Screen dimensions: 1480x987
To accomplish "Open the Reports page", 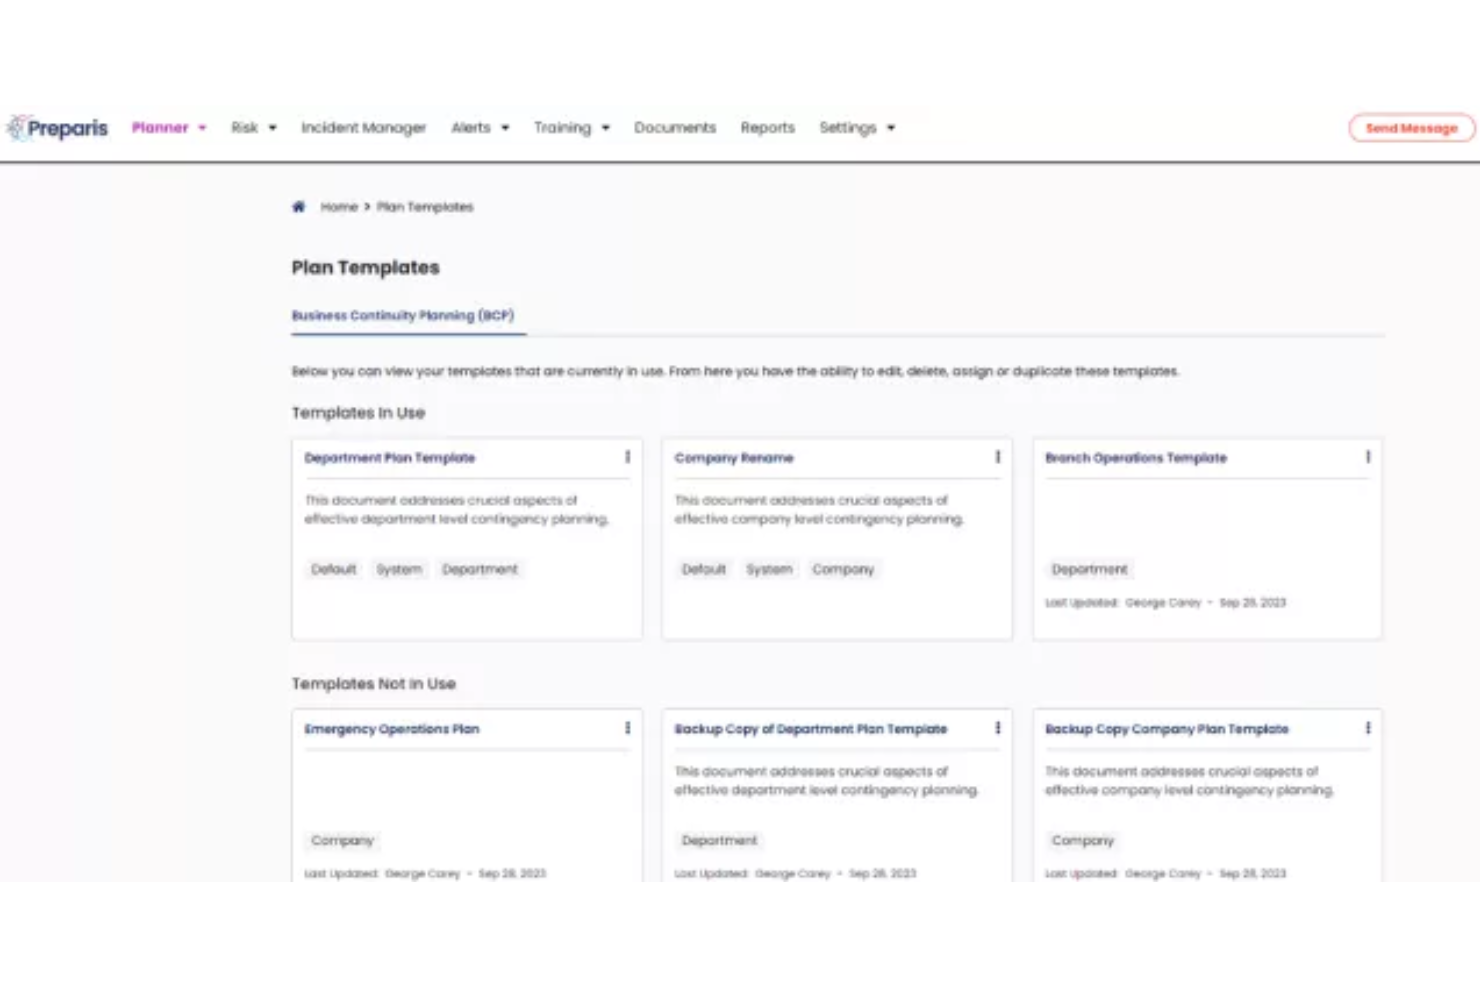I will pos(767,127).
